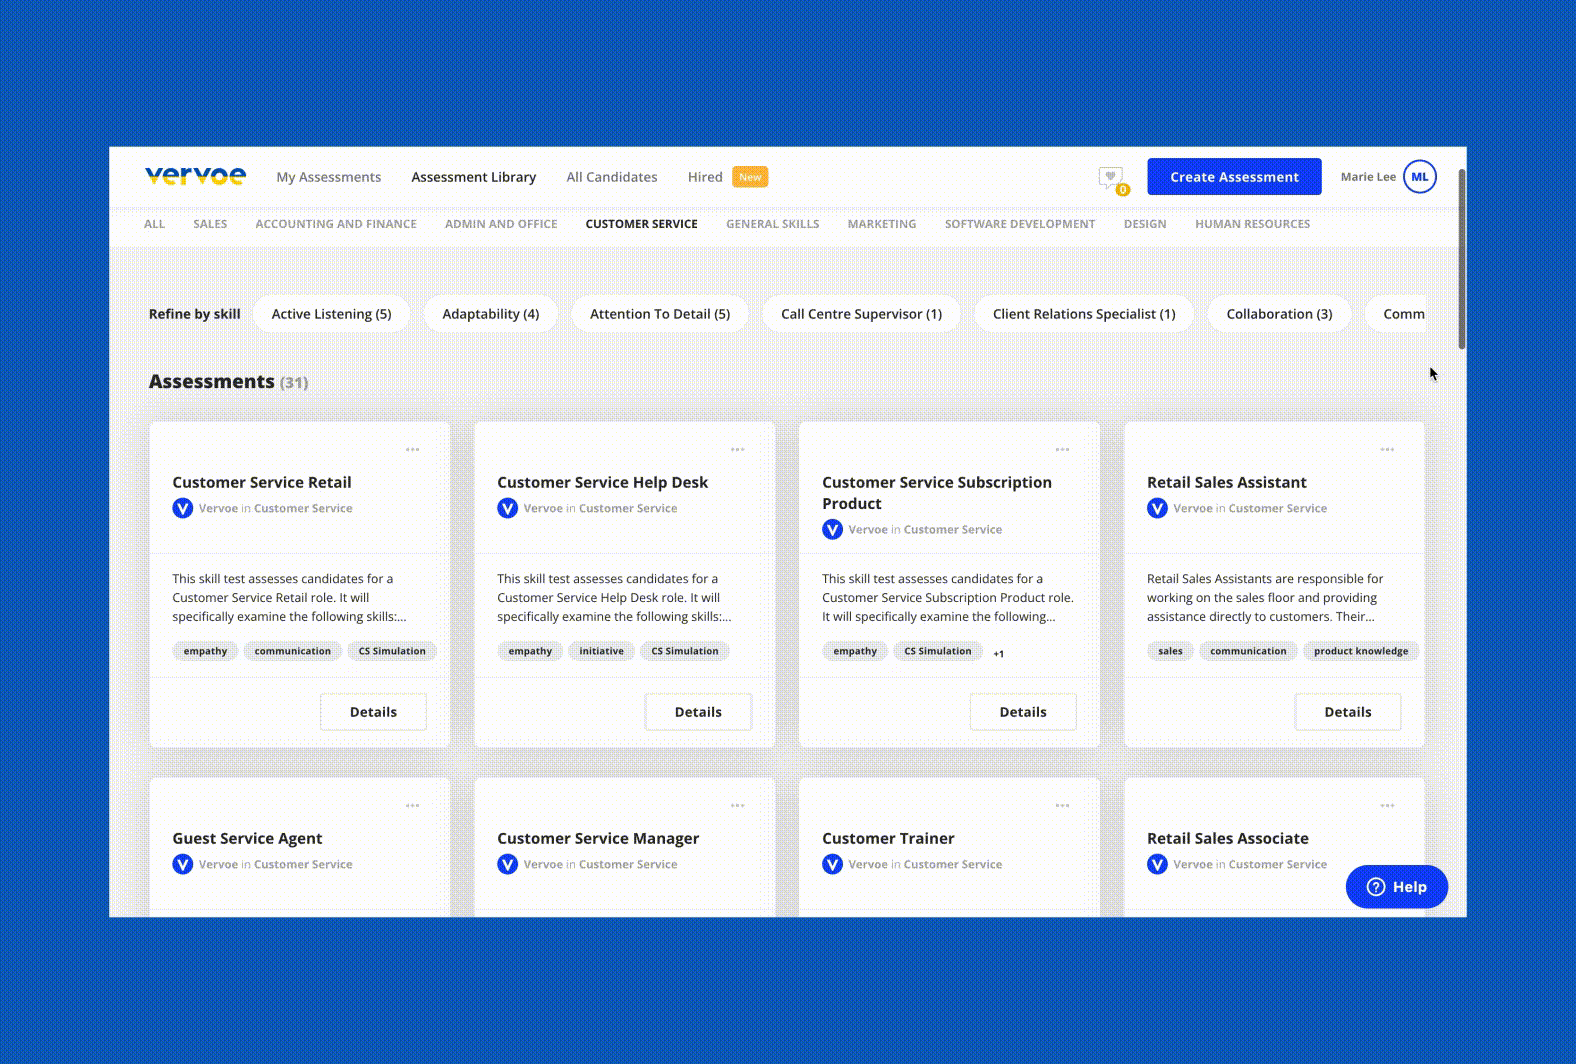Viewport: 1576px width, 1064px height.
Task: Click Vervoe badge icon on Retail Sales Assistant card
Action: tap(1157, 508)
